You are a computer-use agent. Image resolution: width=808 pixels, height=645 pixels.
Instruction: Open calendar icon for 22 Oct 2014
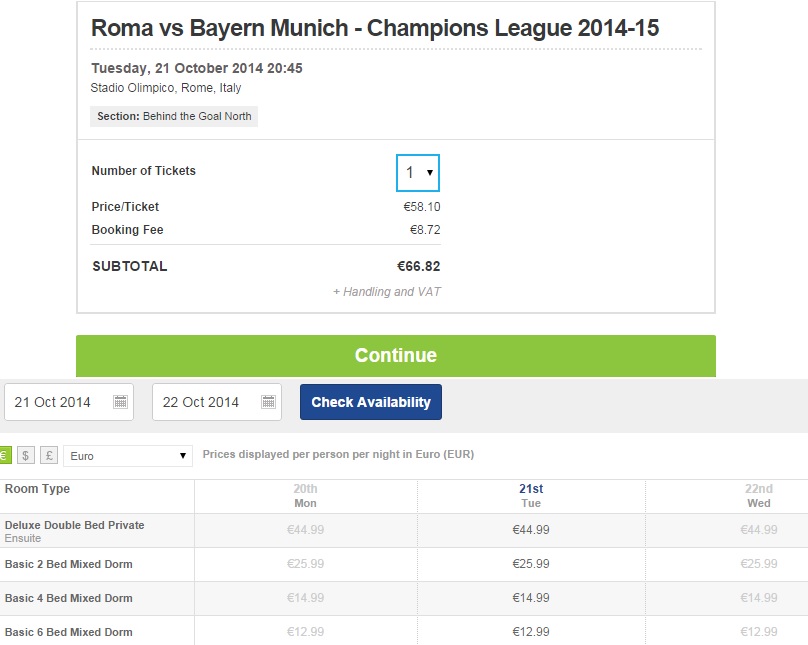coord(268,402)
